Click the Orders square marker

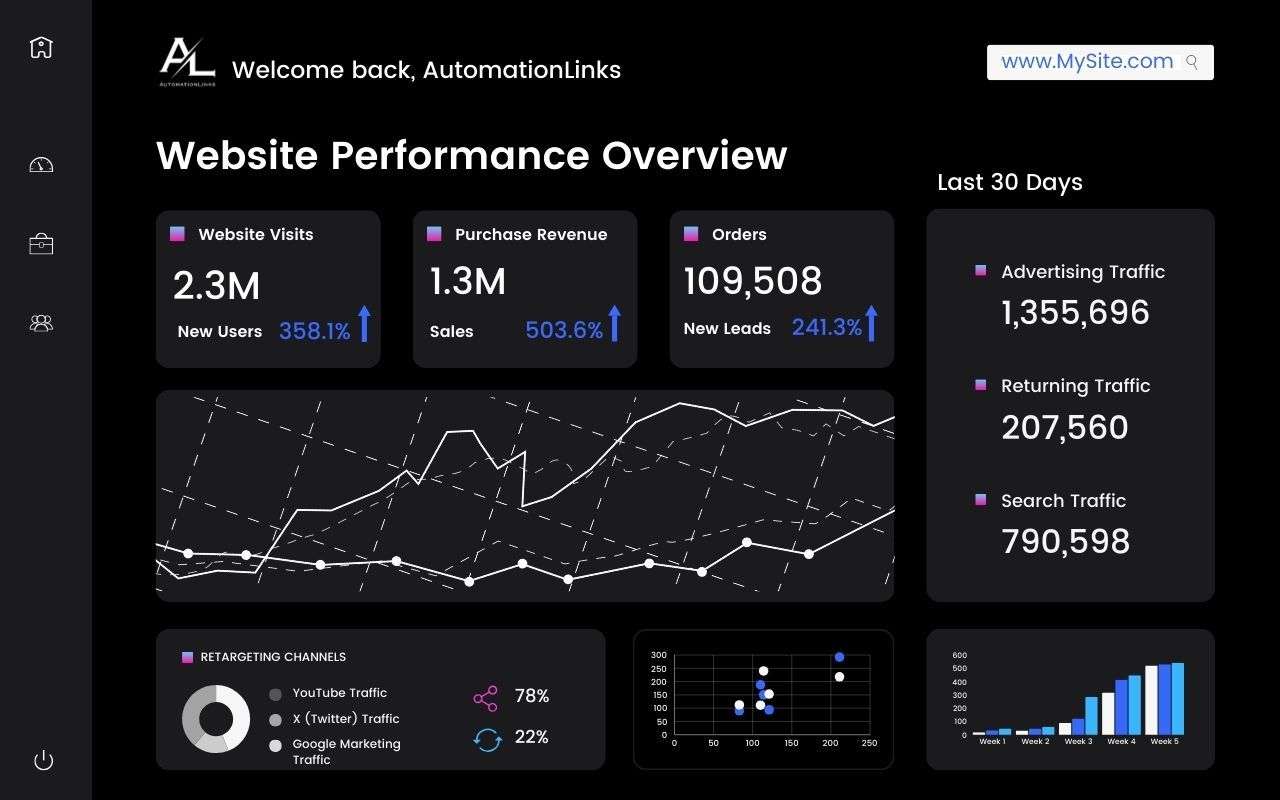tap(691, 234)
